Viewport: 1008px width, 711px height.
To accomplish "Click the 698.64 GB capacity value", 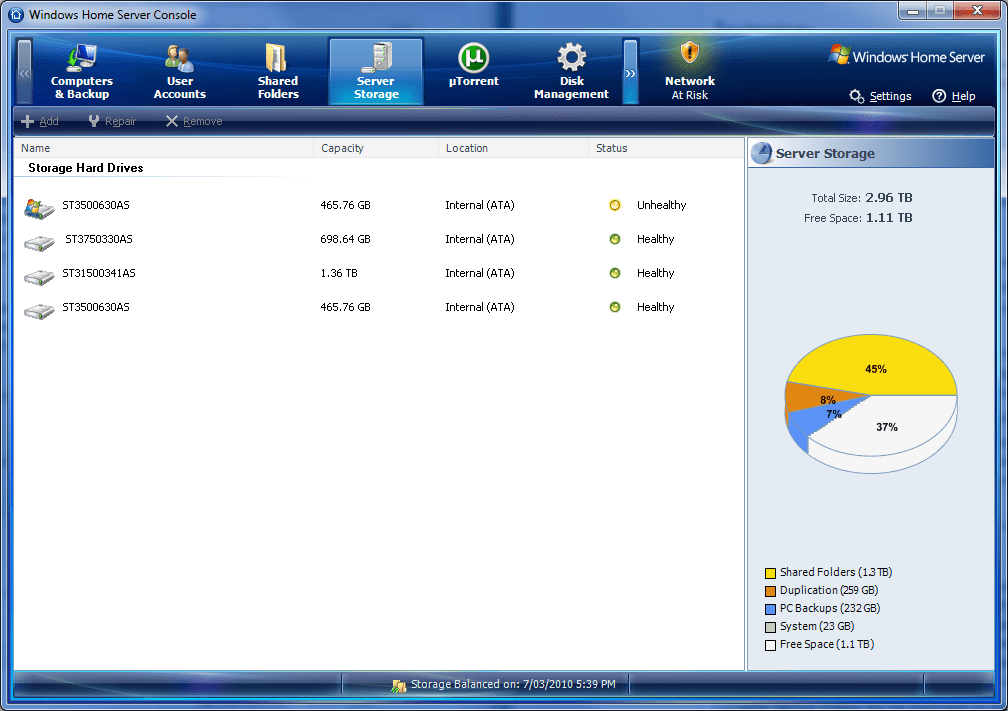I will pyautogui.click(x=345, y=239).
